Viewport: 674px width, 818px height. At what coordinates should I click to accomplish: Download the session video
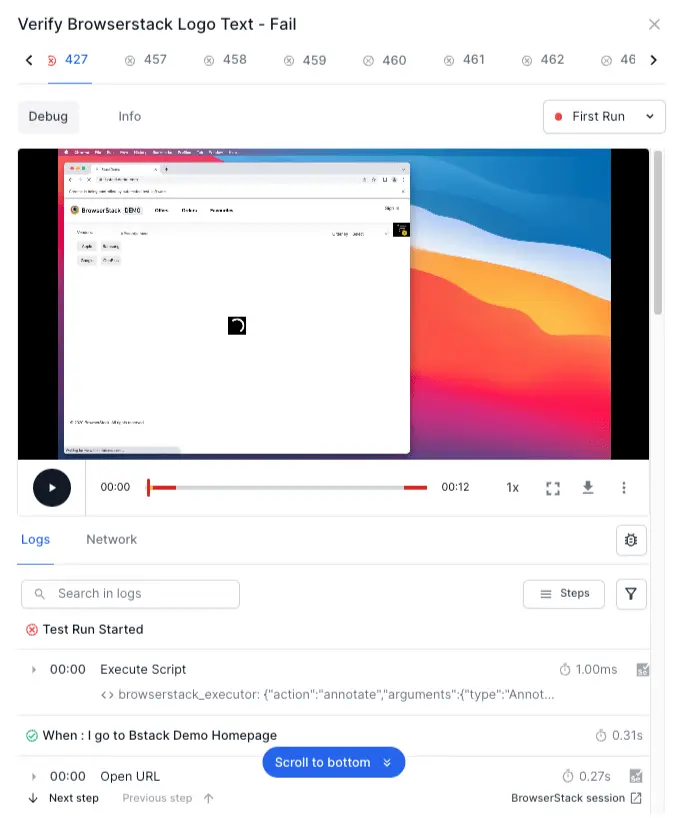(x=588, y=488)
